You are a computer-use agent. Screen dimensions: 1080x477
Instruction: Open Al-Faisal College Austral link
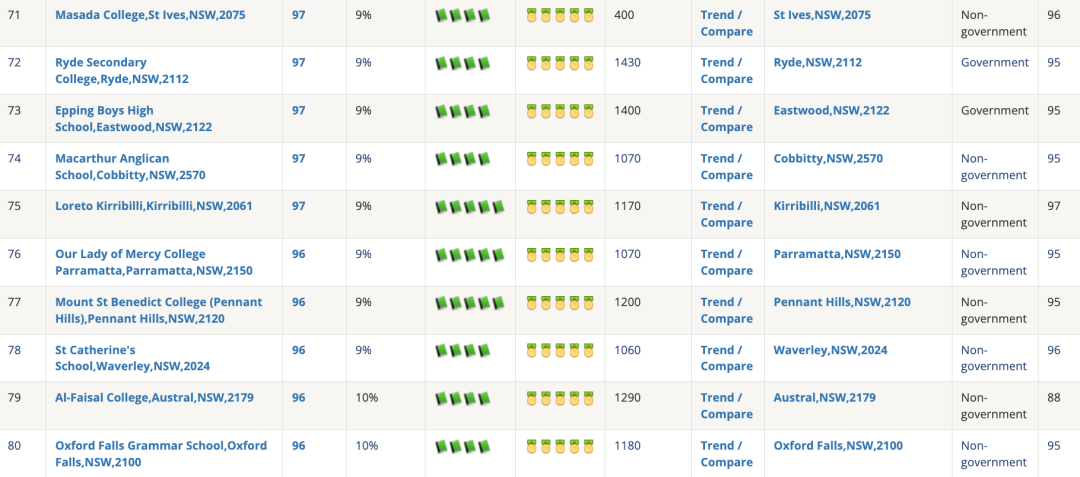pos(154,397)
